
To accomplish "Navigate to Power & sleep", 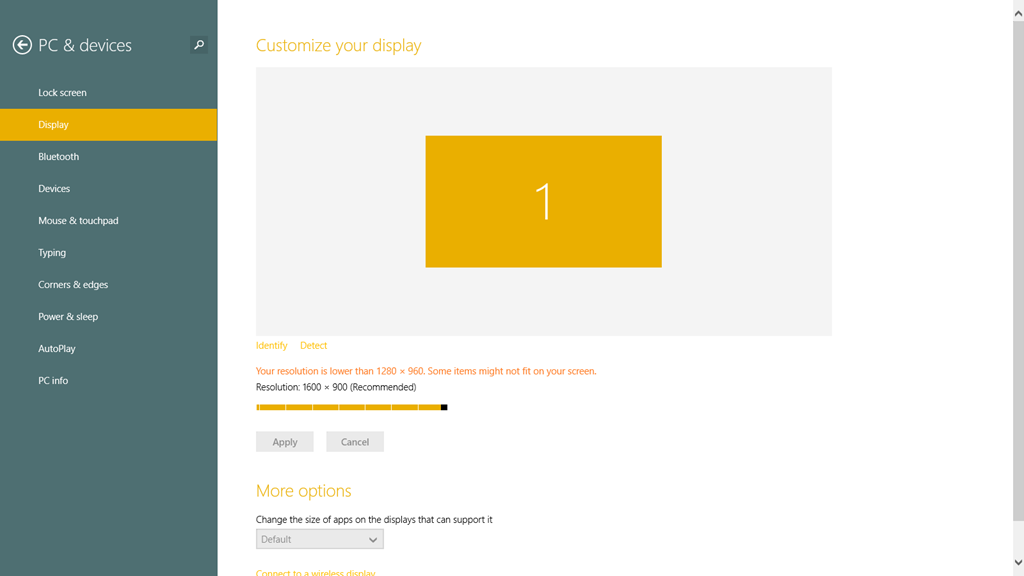I will tap(68, 317).
